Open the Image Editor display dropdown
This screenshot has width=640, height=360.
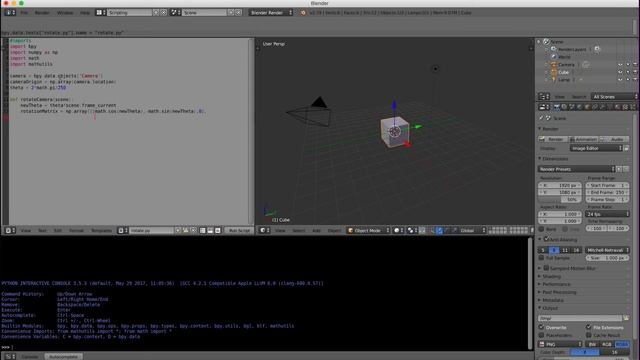596,148
